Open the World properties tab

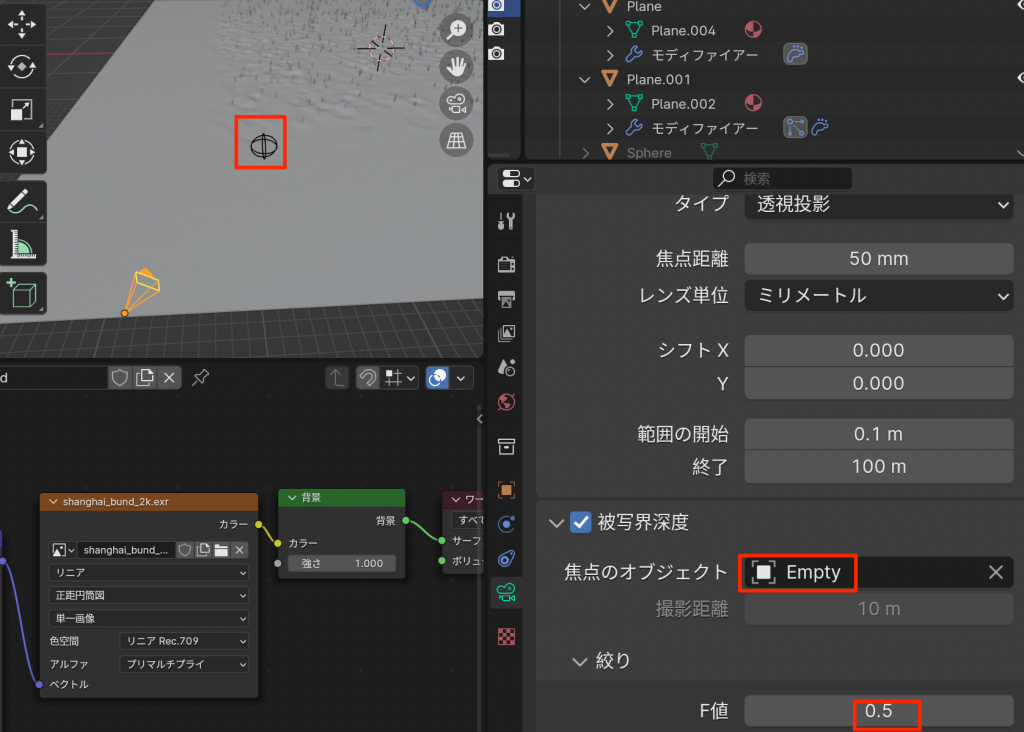click(x=507, y=401)
